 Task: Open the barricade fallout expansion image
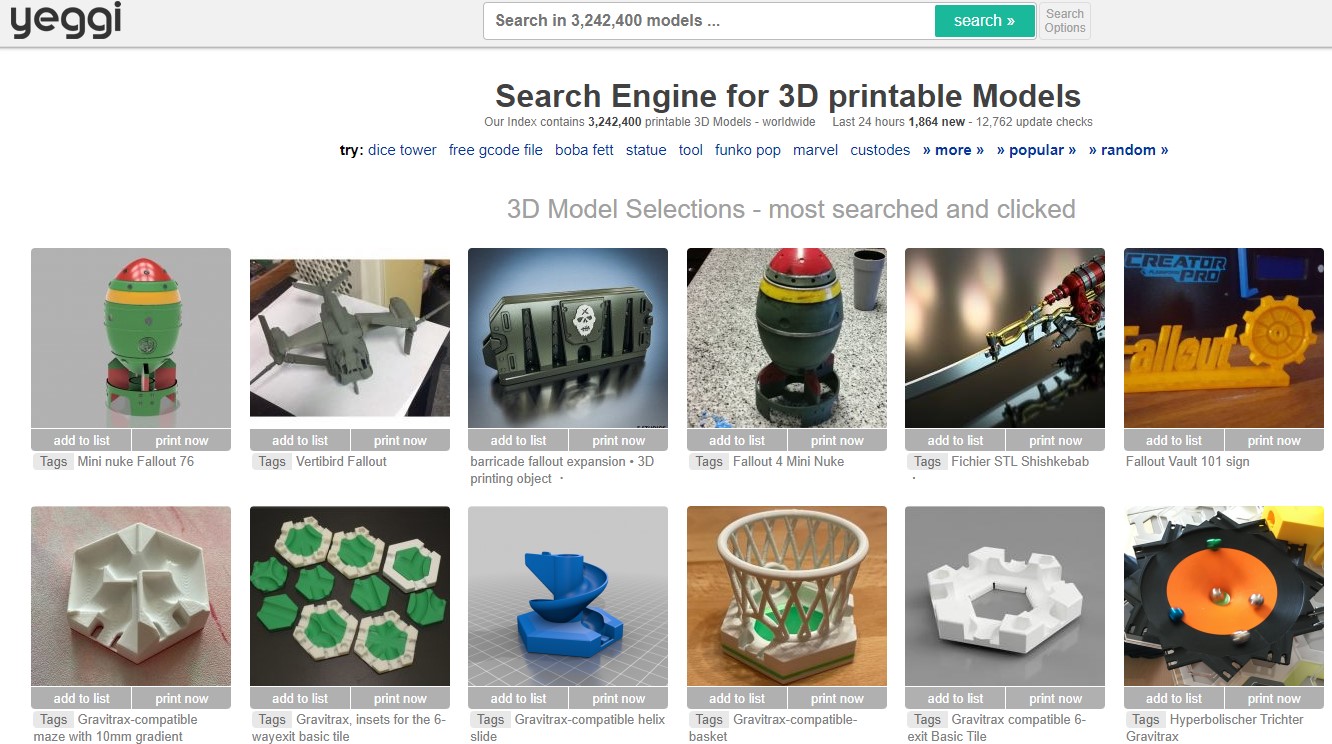[x=567, y=338]
